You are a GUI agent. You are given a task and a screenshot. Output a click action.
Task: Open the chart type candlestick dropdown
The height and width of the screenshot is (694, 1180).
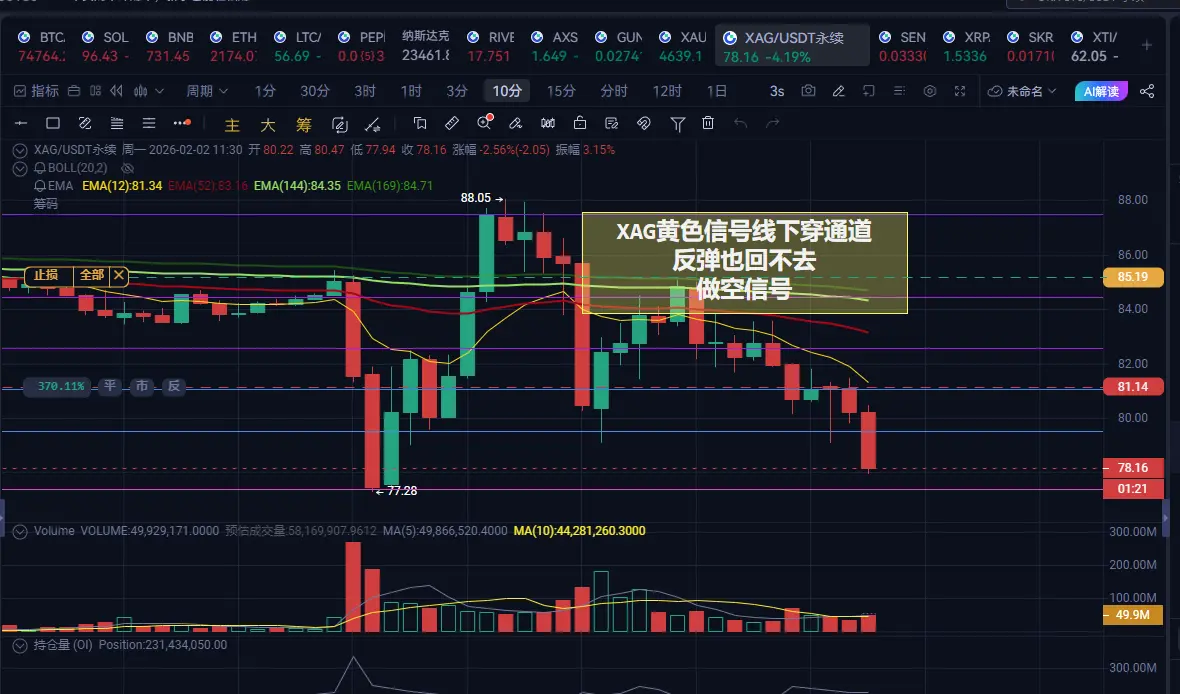pos(148,91)
